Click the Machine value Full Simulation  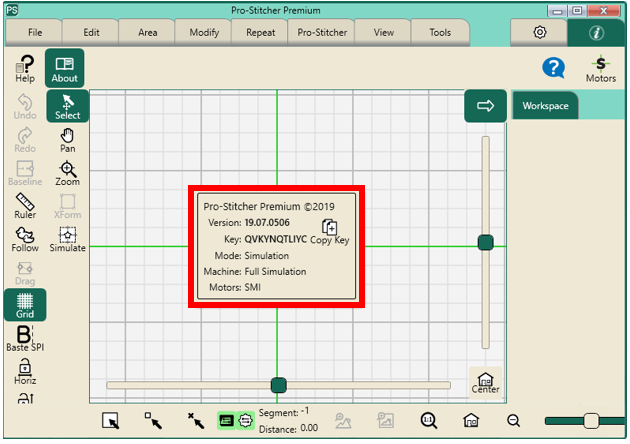275,272
